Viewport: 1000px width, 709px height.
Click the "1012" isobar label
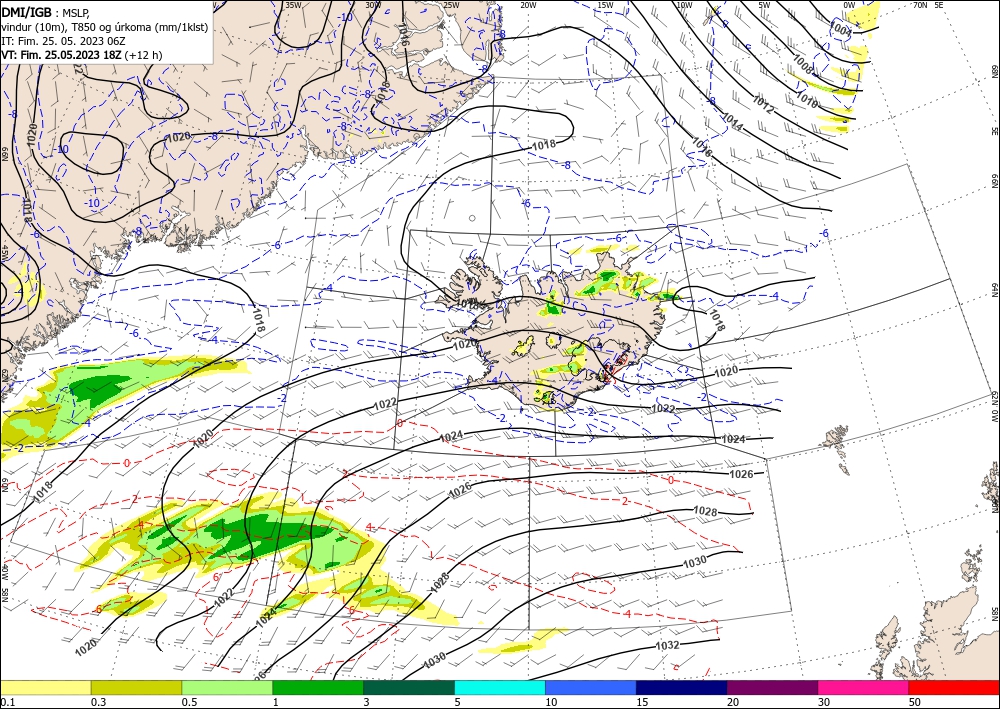(763, 105)
